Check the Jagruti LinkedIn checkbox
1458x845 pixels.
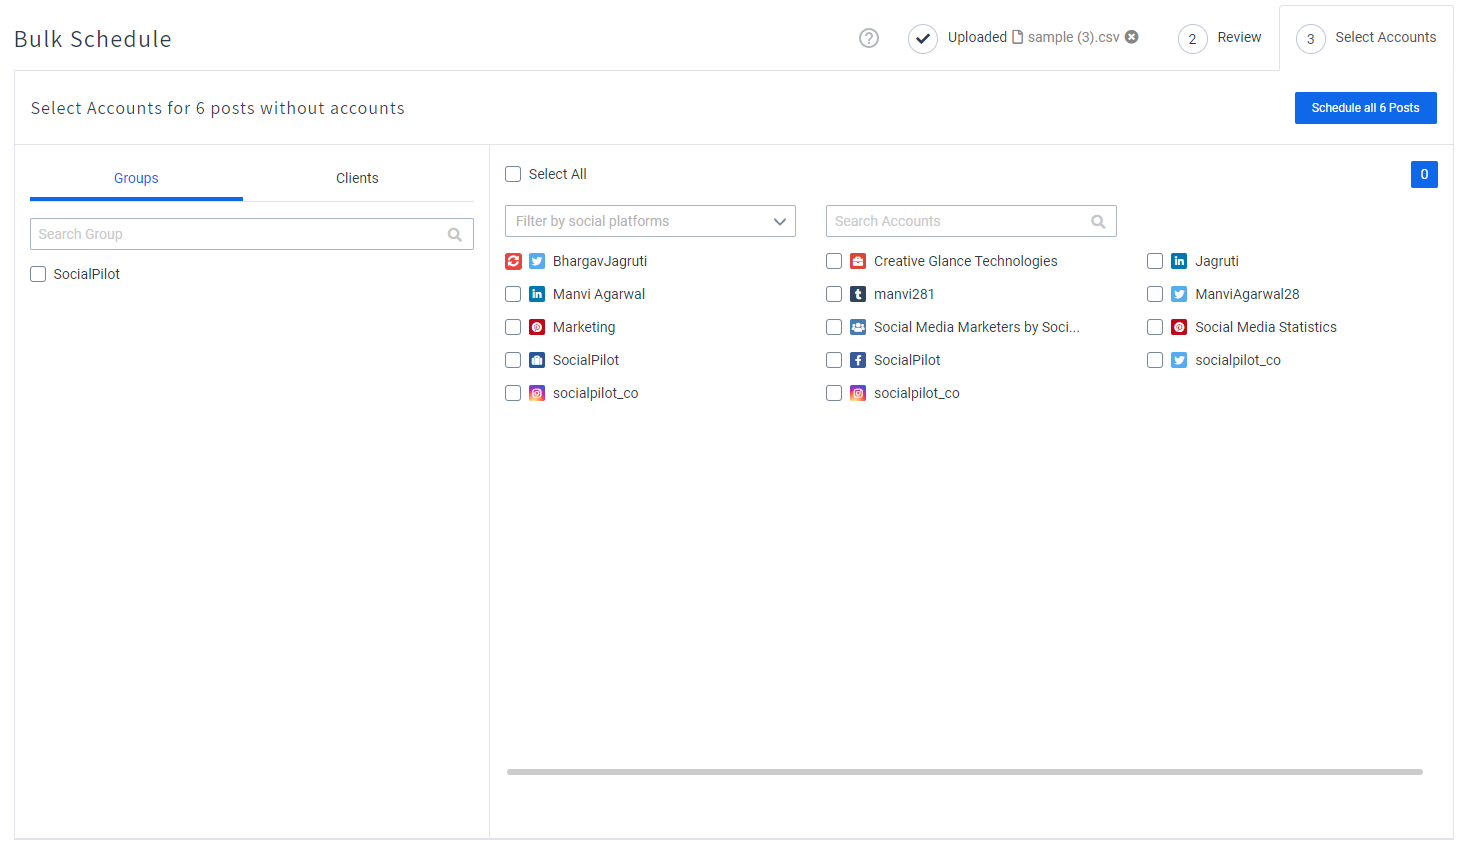(1155, 261)
